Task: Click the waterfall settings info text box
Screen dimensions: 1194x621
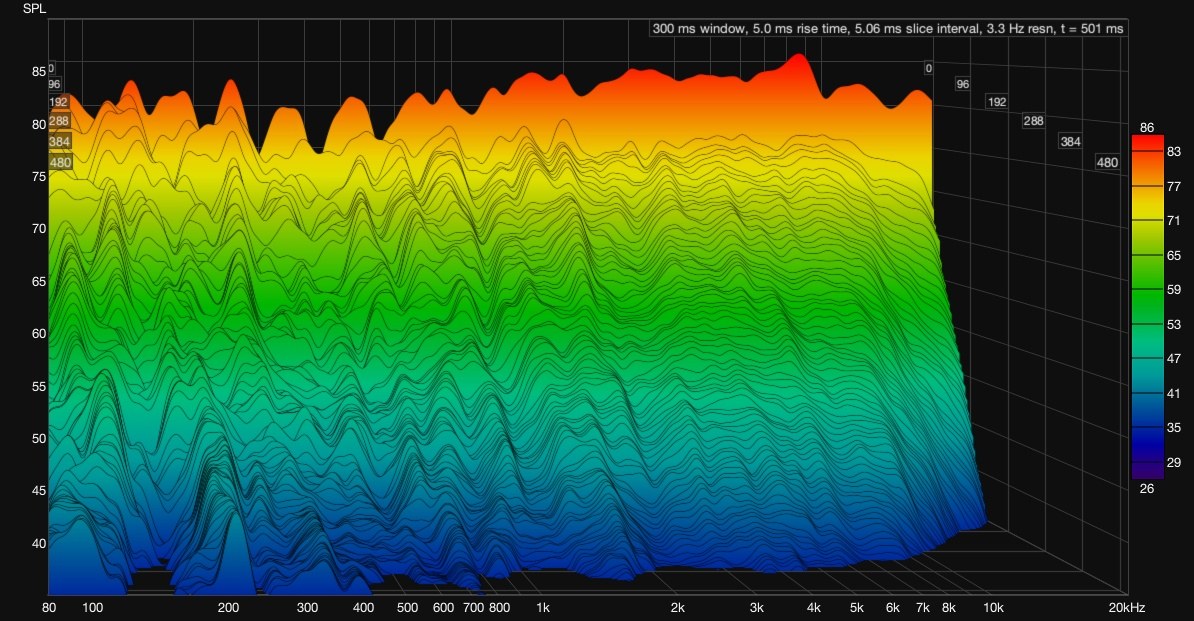Action: (888, 29)
